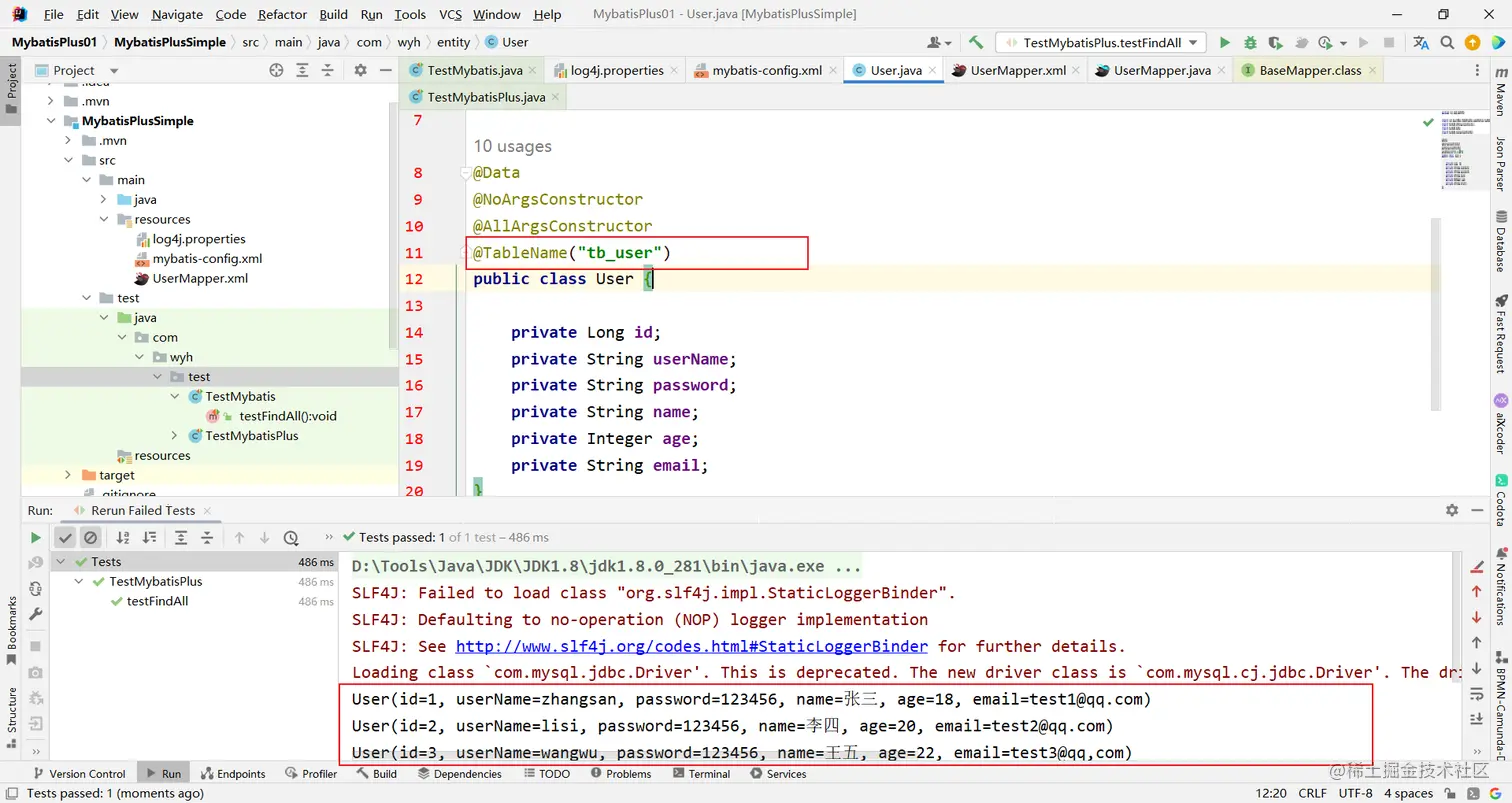1512x803 pixels.
Task: Open the Endpoints tool window
Action: click(x=233, y=774)
